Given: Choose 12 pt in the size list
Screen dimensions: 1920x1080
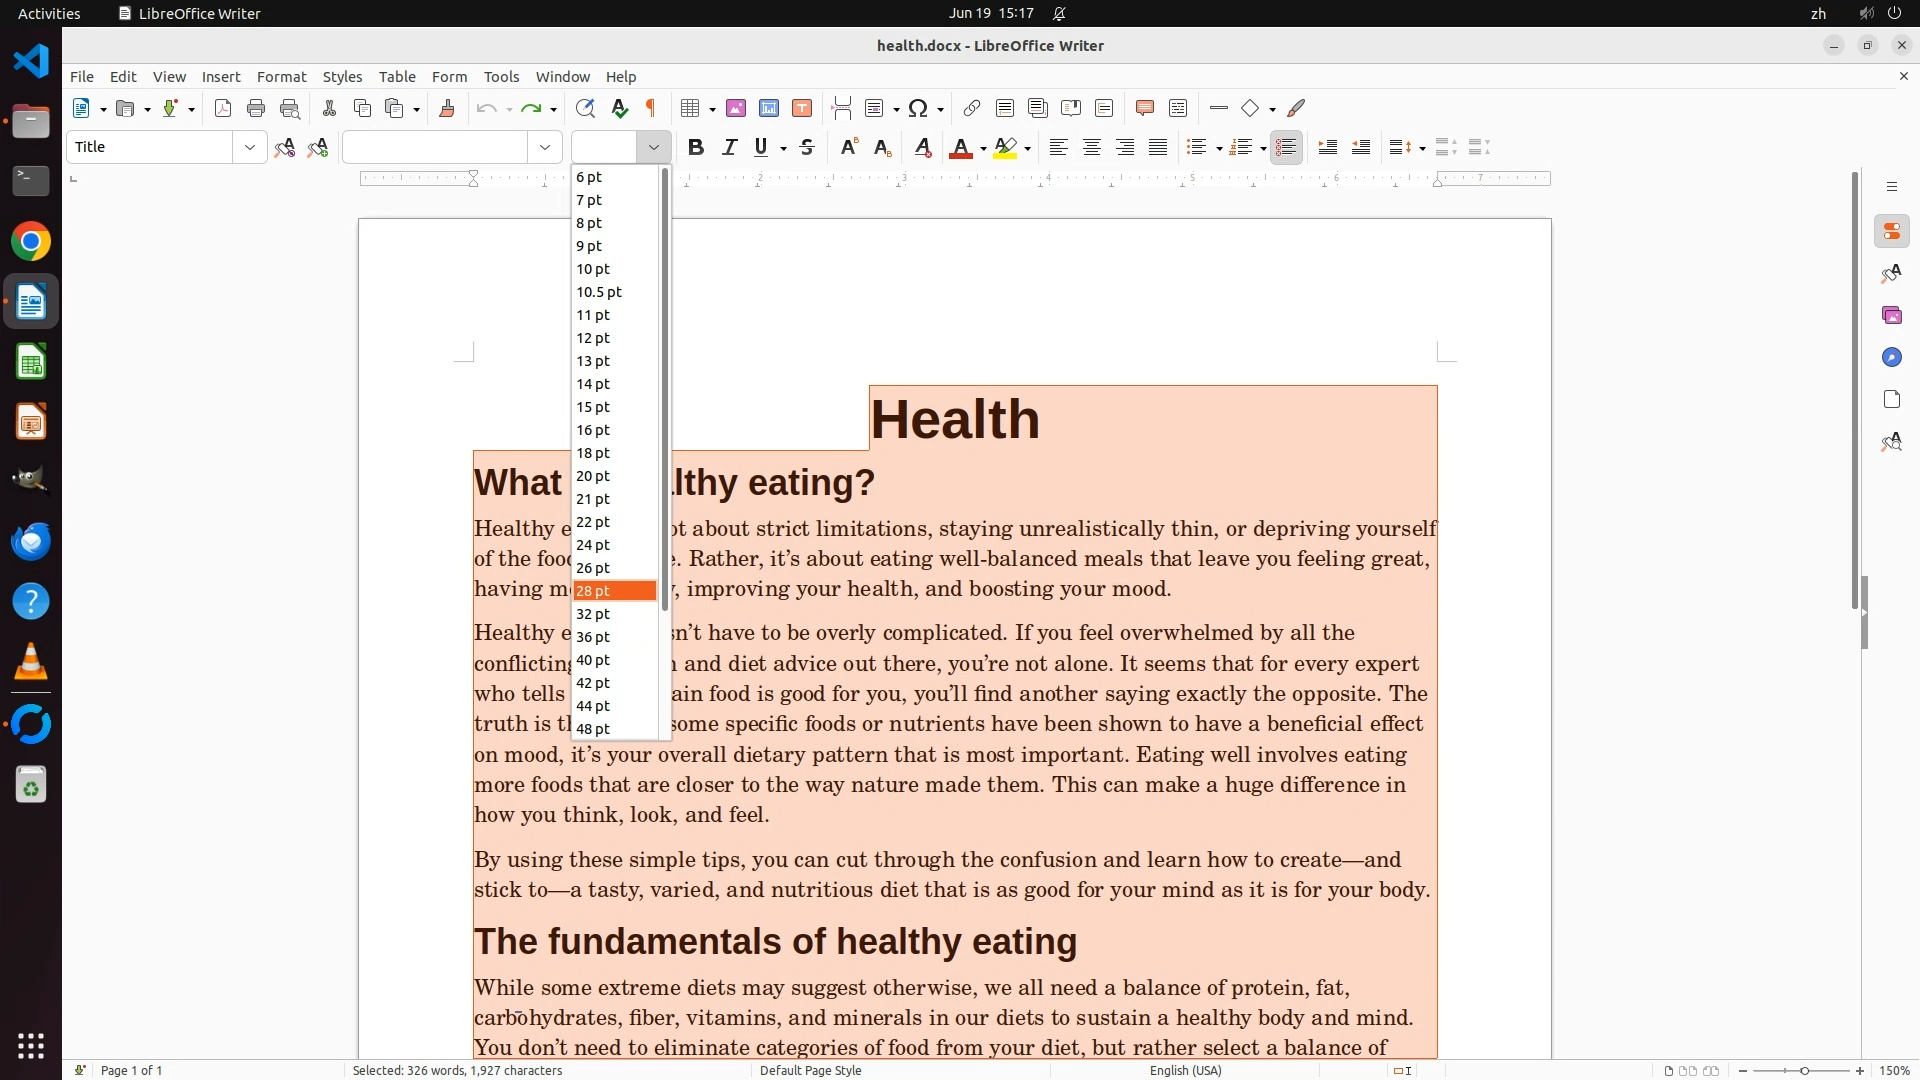Looking at the screenshot, I should point(593,338).
